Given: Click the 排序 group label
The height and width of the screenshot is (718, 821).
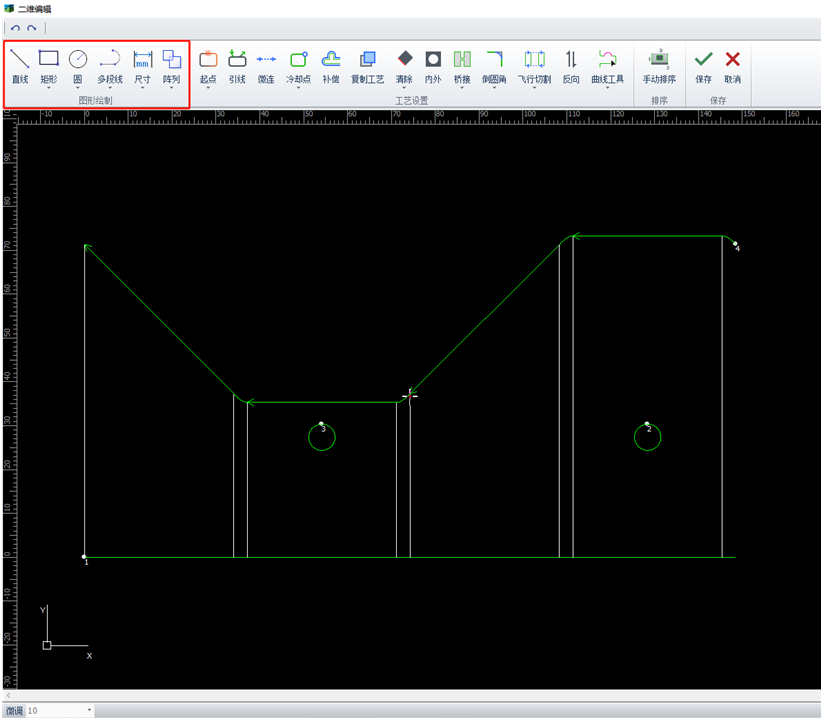Looking at the screenshot, I should pos(659,100).
